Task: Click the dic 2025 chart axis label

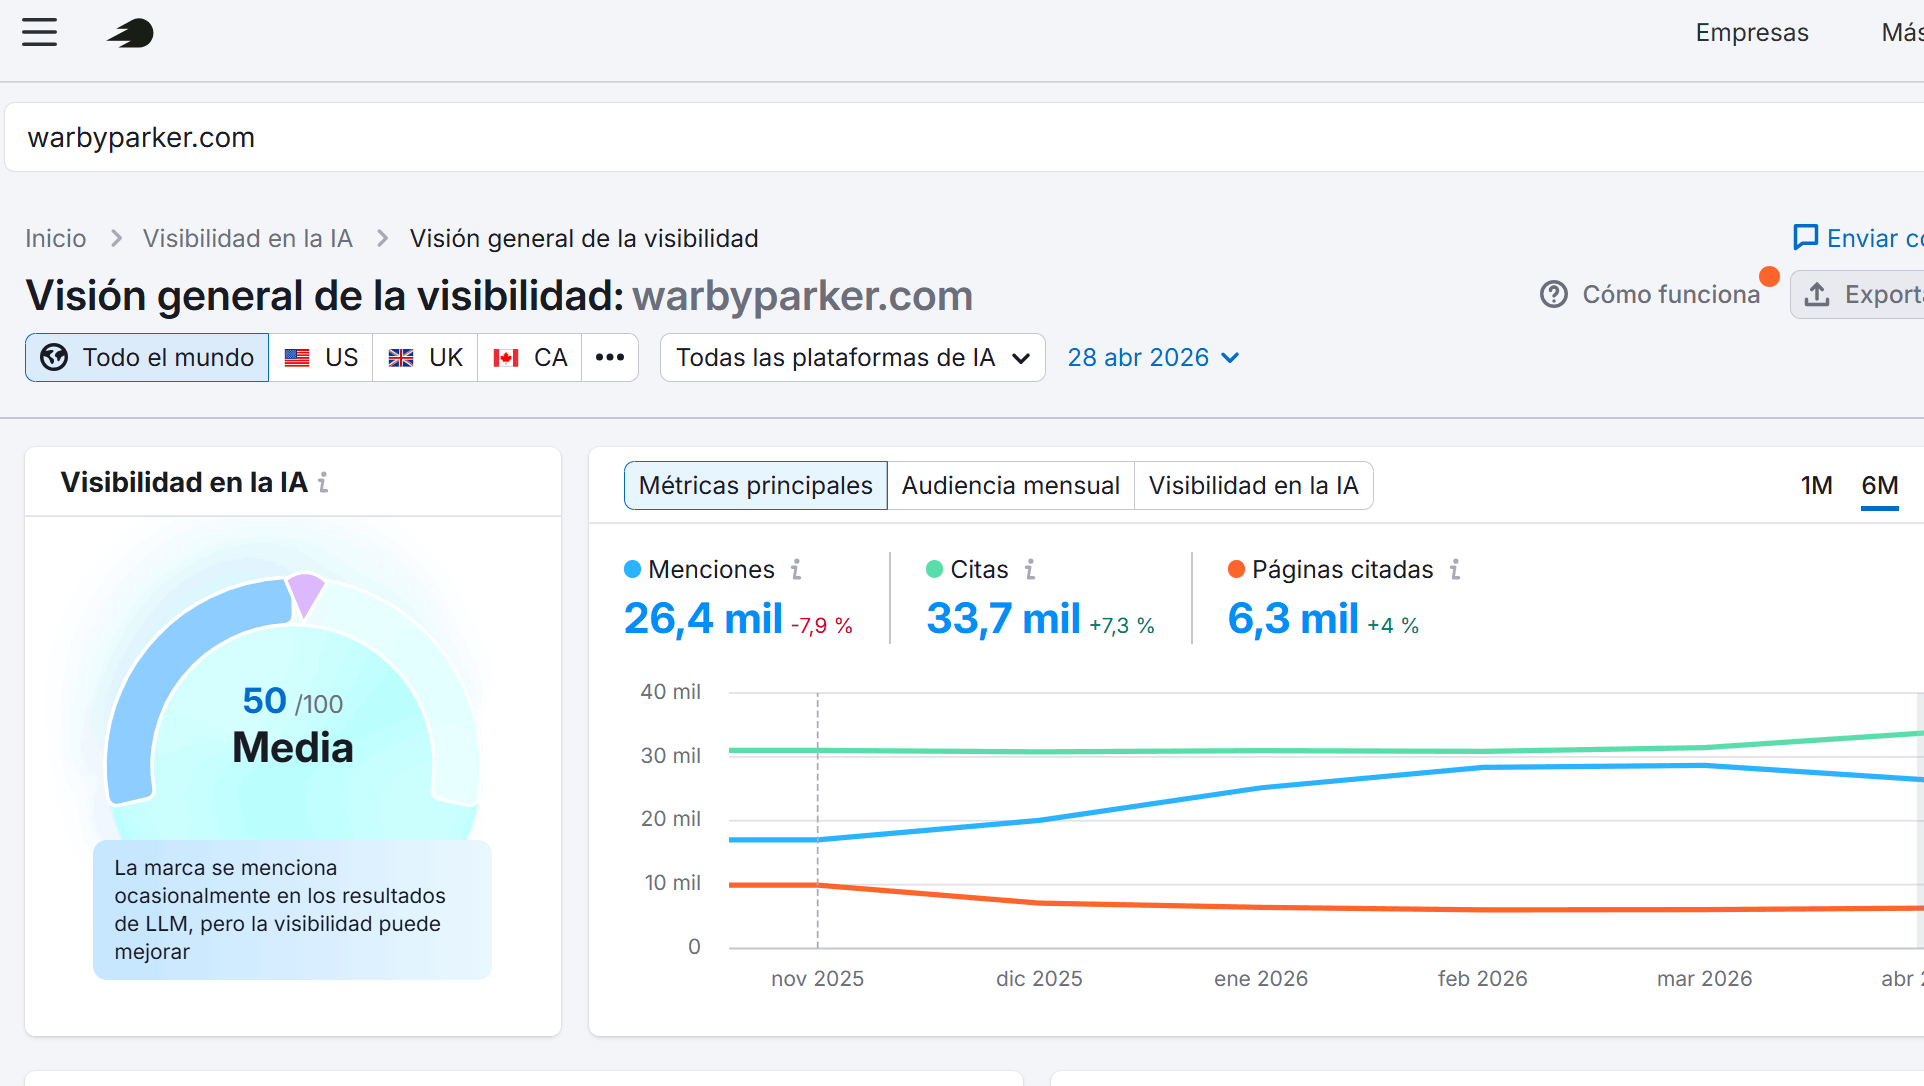Action: coord(1039,979)
